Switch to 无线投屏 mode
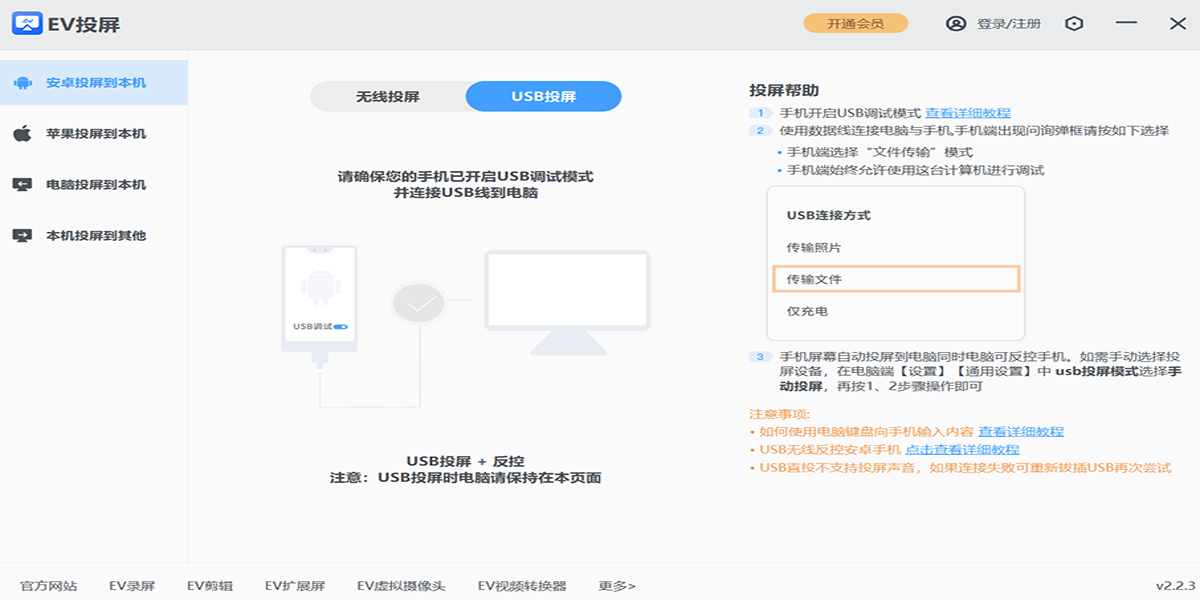This screenshot has width=1200, height=600. tap(388, 97)
